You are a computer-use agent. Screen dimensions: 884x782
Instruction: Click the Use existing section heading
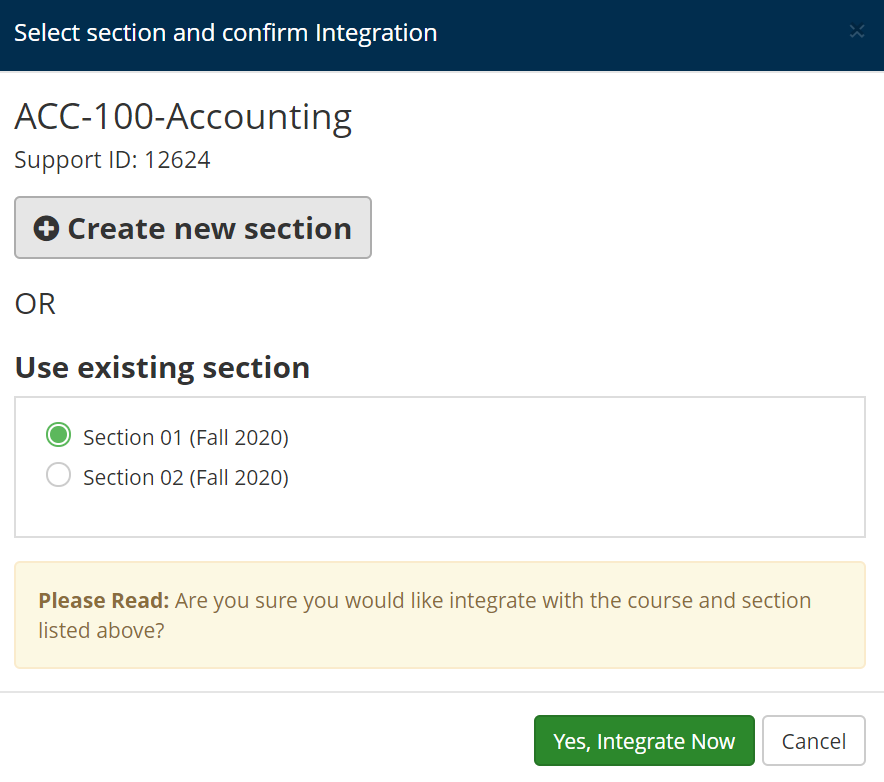coord(162,368)
